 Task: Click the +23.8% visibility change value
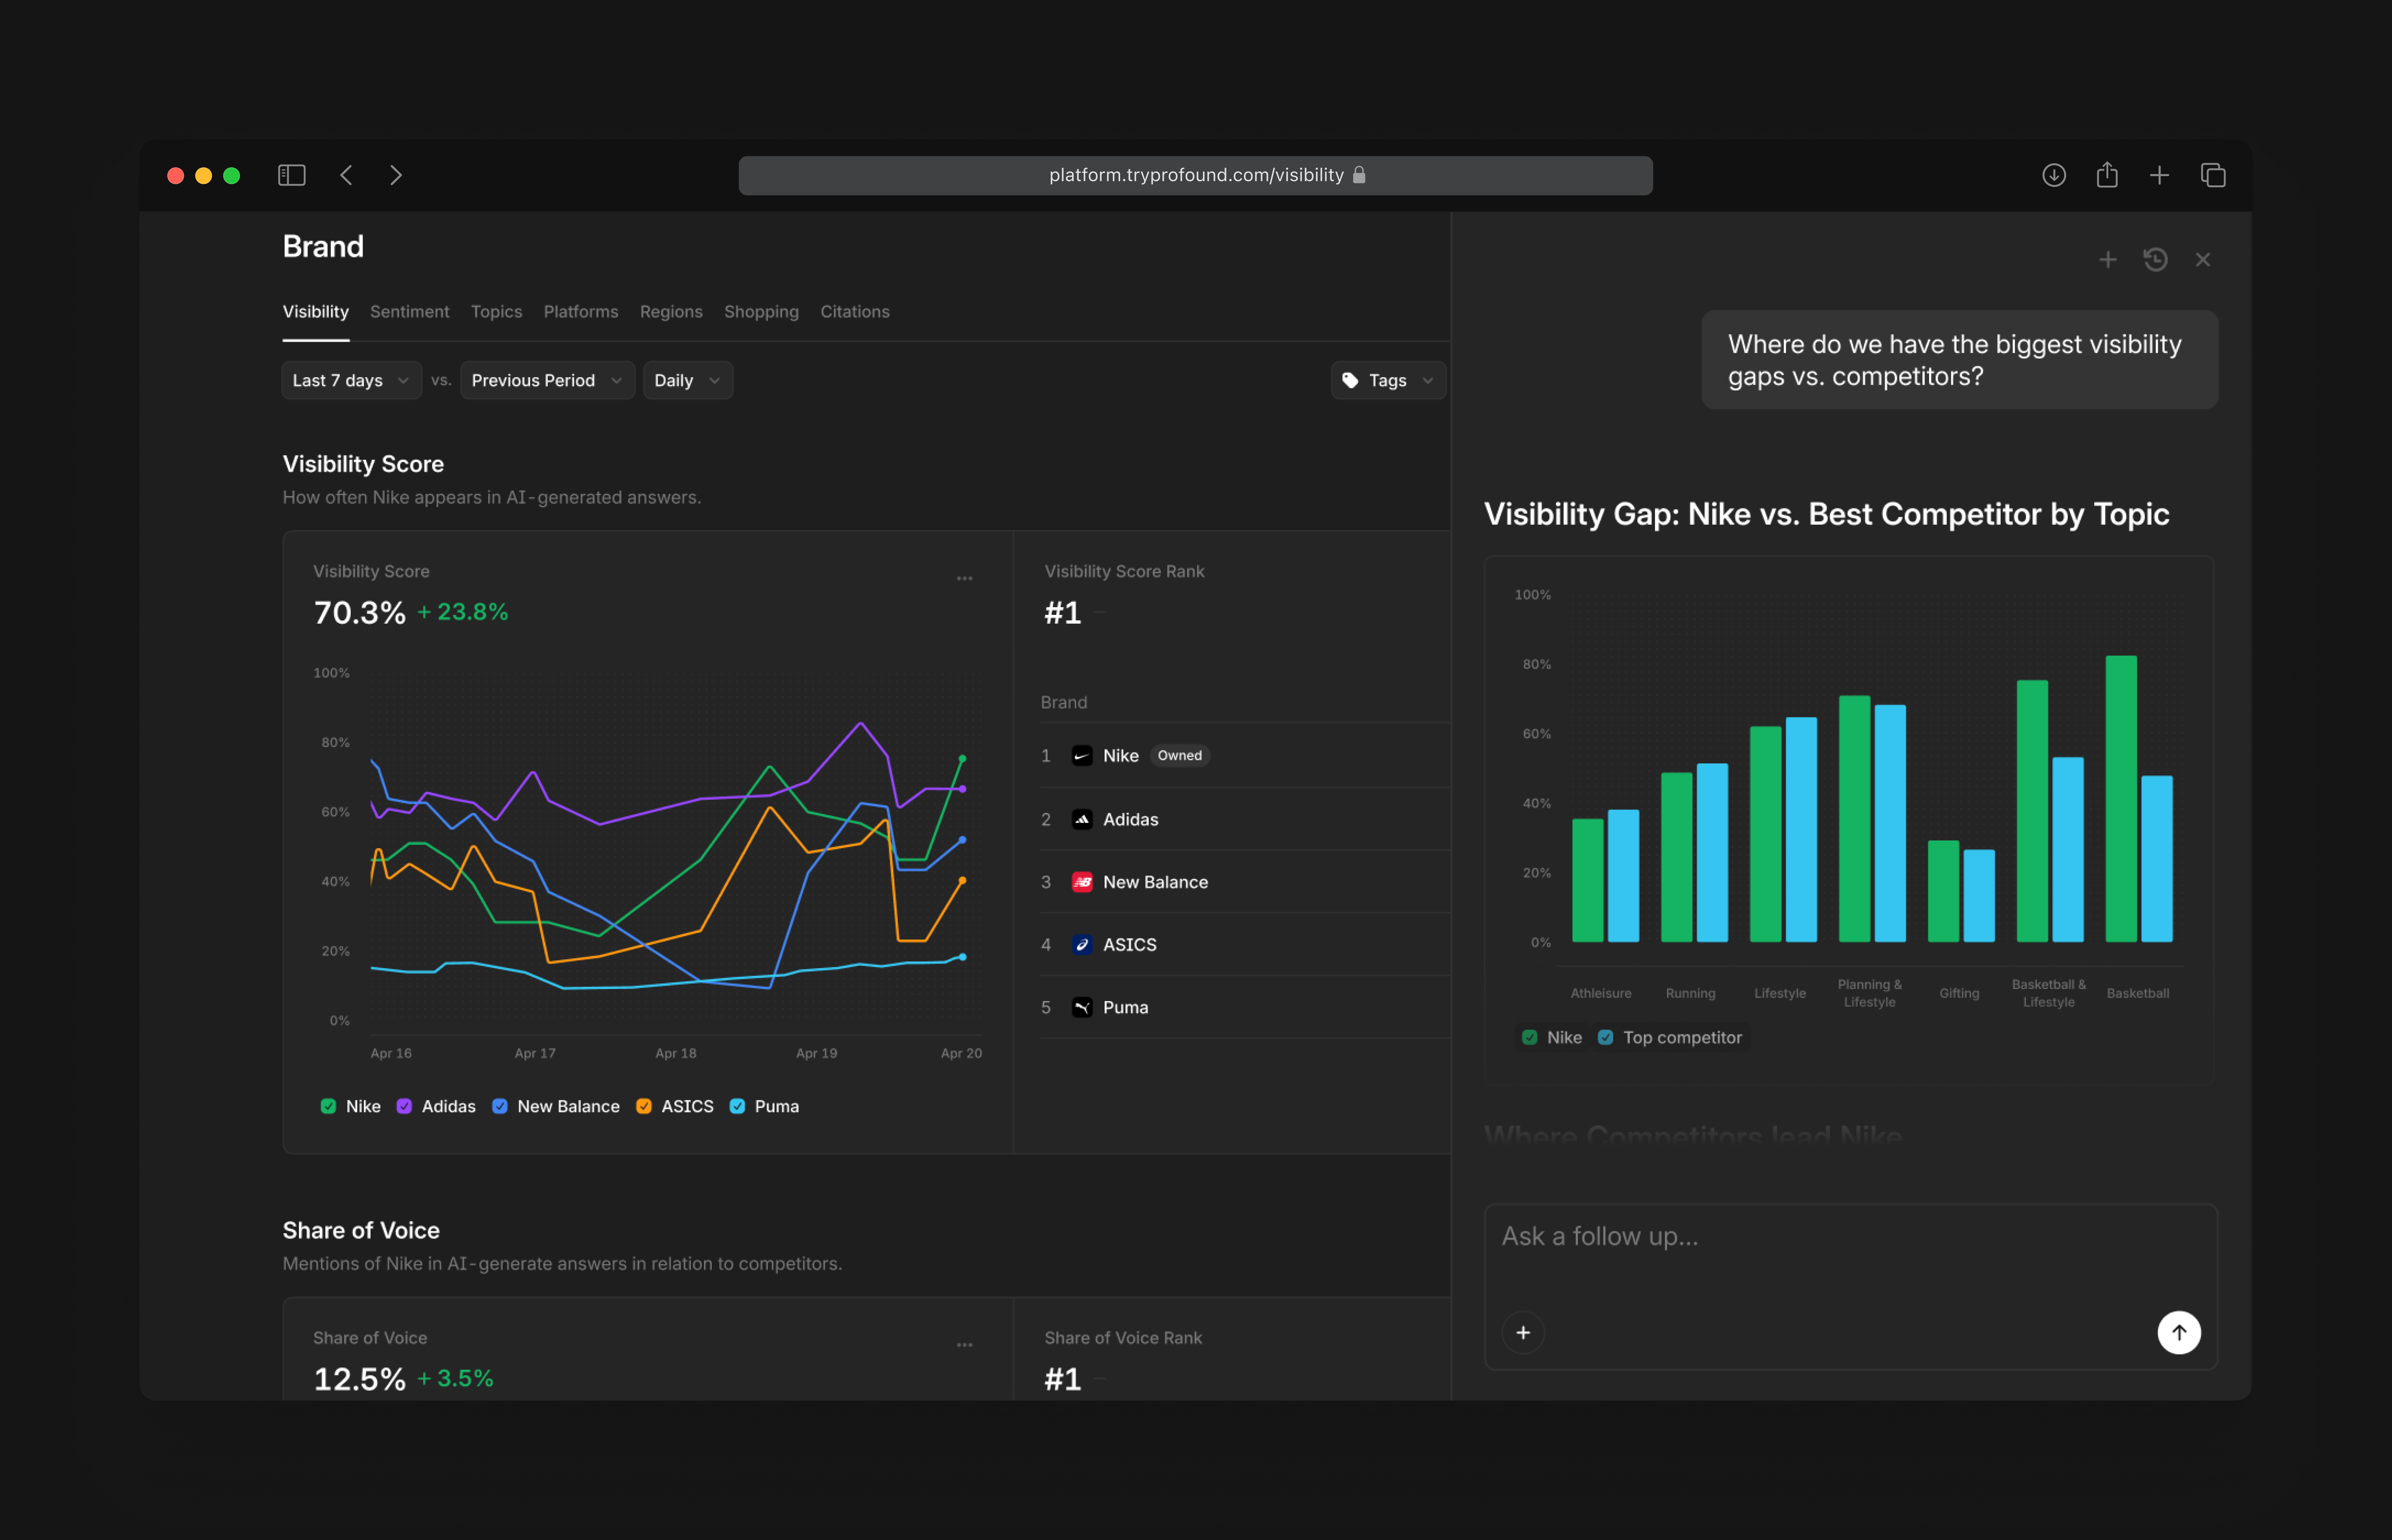[x=463, y=612]
